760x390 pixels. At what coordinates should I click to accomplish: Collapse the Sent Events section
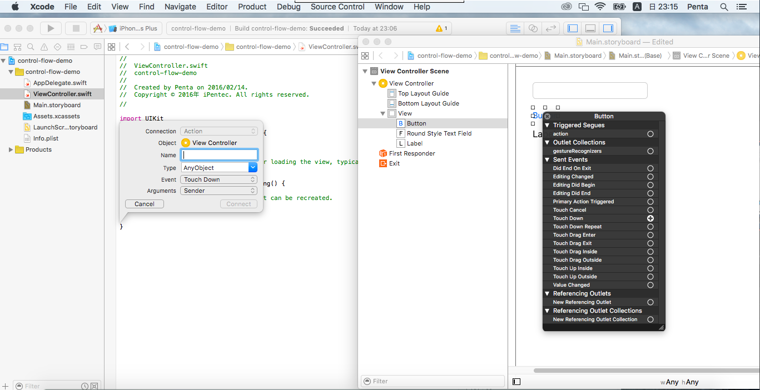click(x=547, y=160)
